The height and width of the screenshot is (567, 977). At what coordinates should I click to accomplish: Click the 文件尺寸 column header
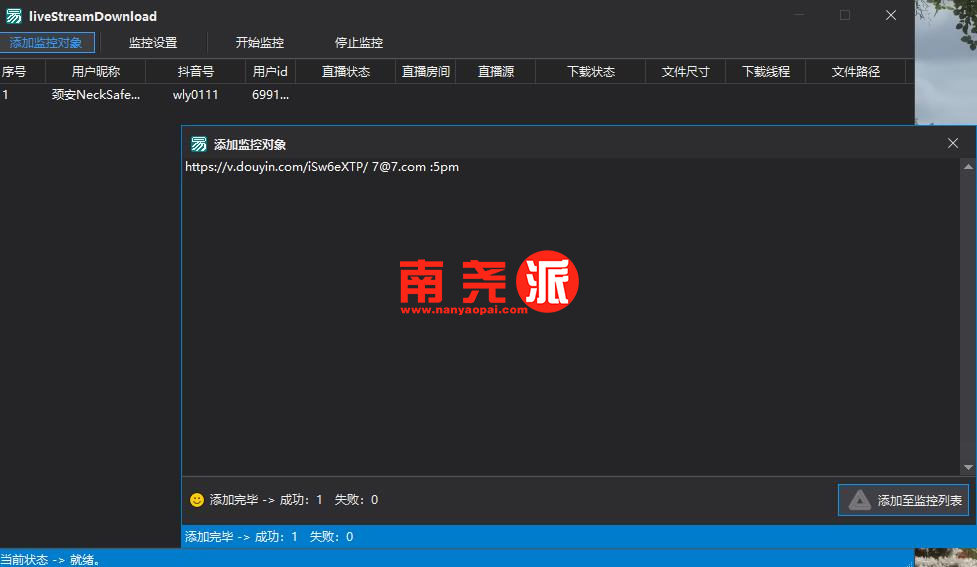coord(685,72)
